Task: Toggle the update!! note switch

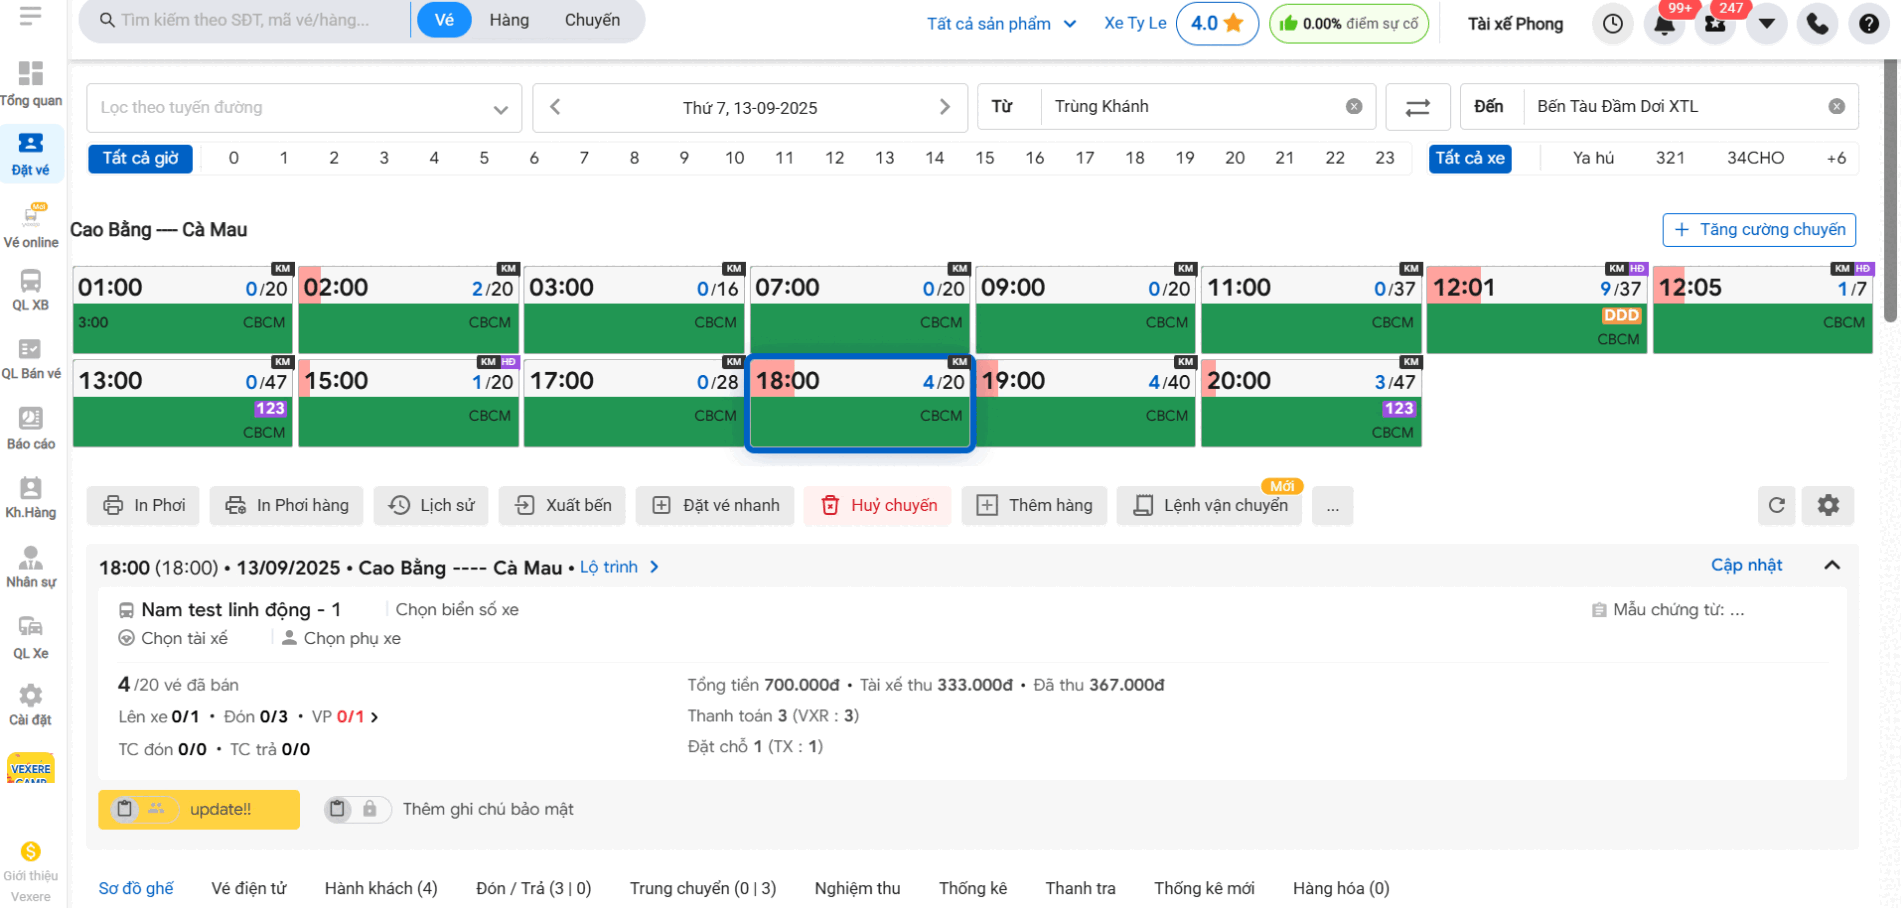Action: click(141, 809)
